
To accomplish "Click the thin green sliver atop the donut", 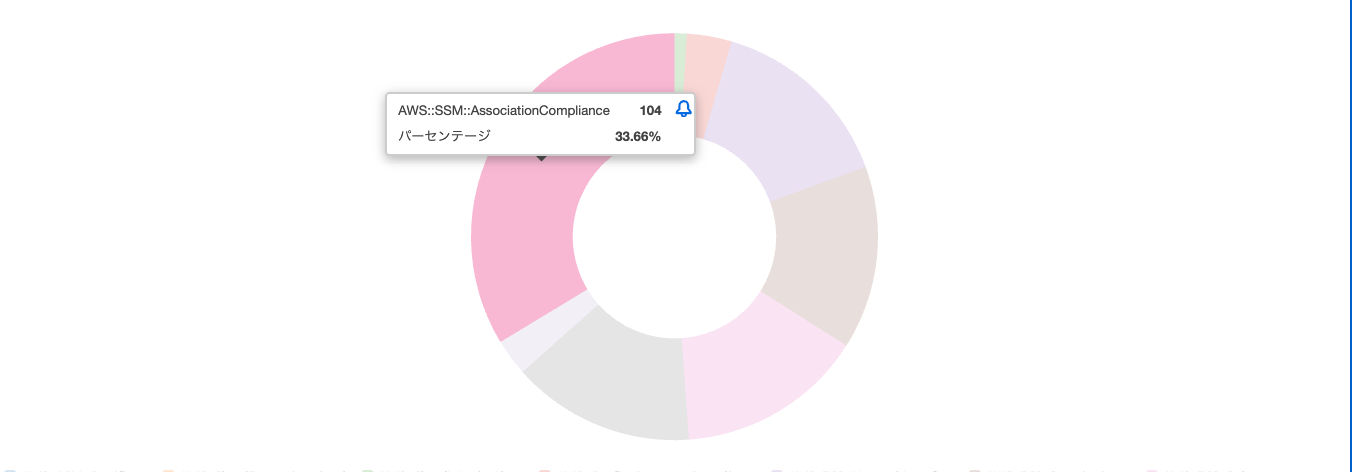I will click(680, 47).
